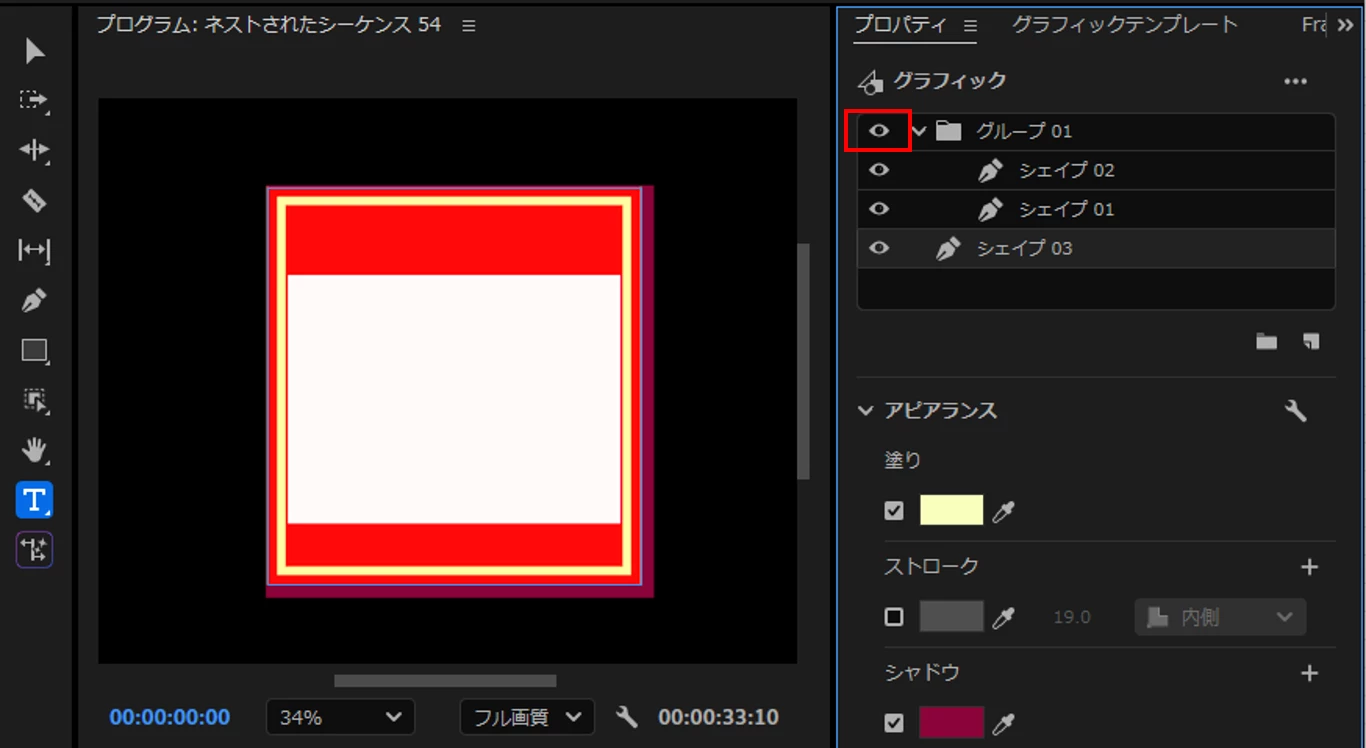Open the cut-off Fra… panel tab
Image resolution: width=1366 pixels, height=748 pixels.
1313,25
